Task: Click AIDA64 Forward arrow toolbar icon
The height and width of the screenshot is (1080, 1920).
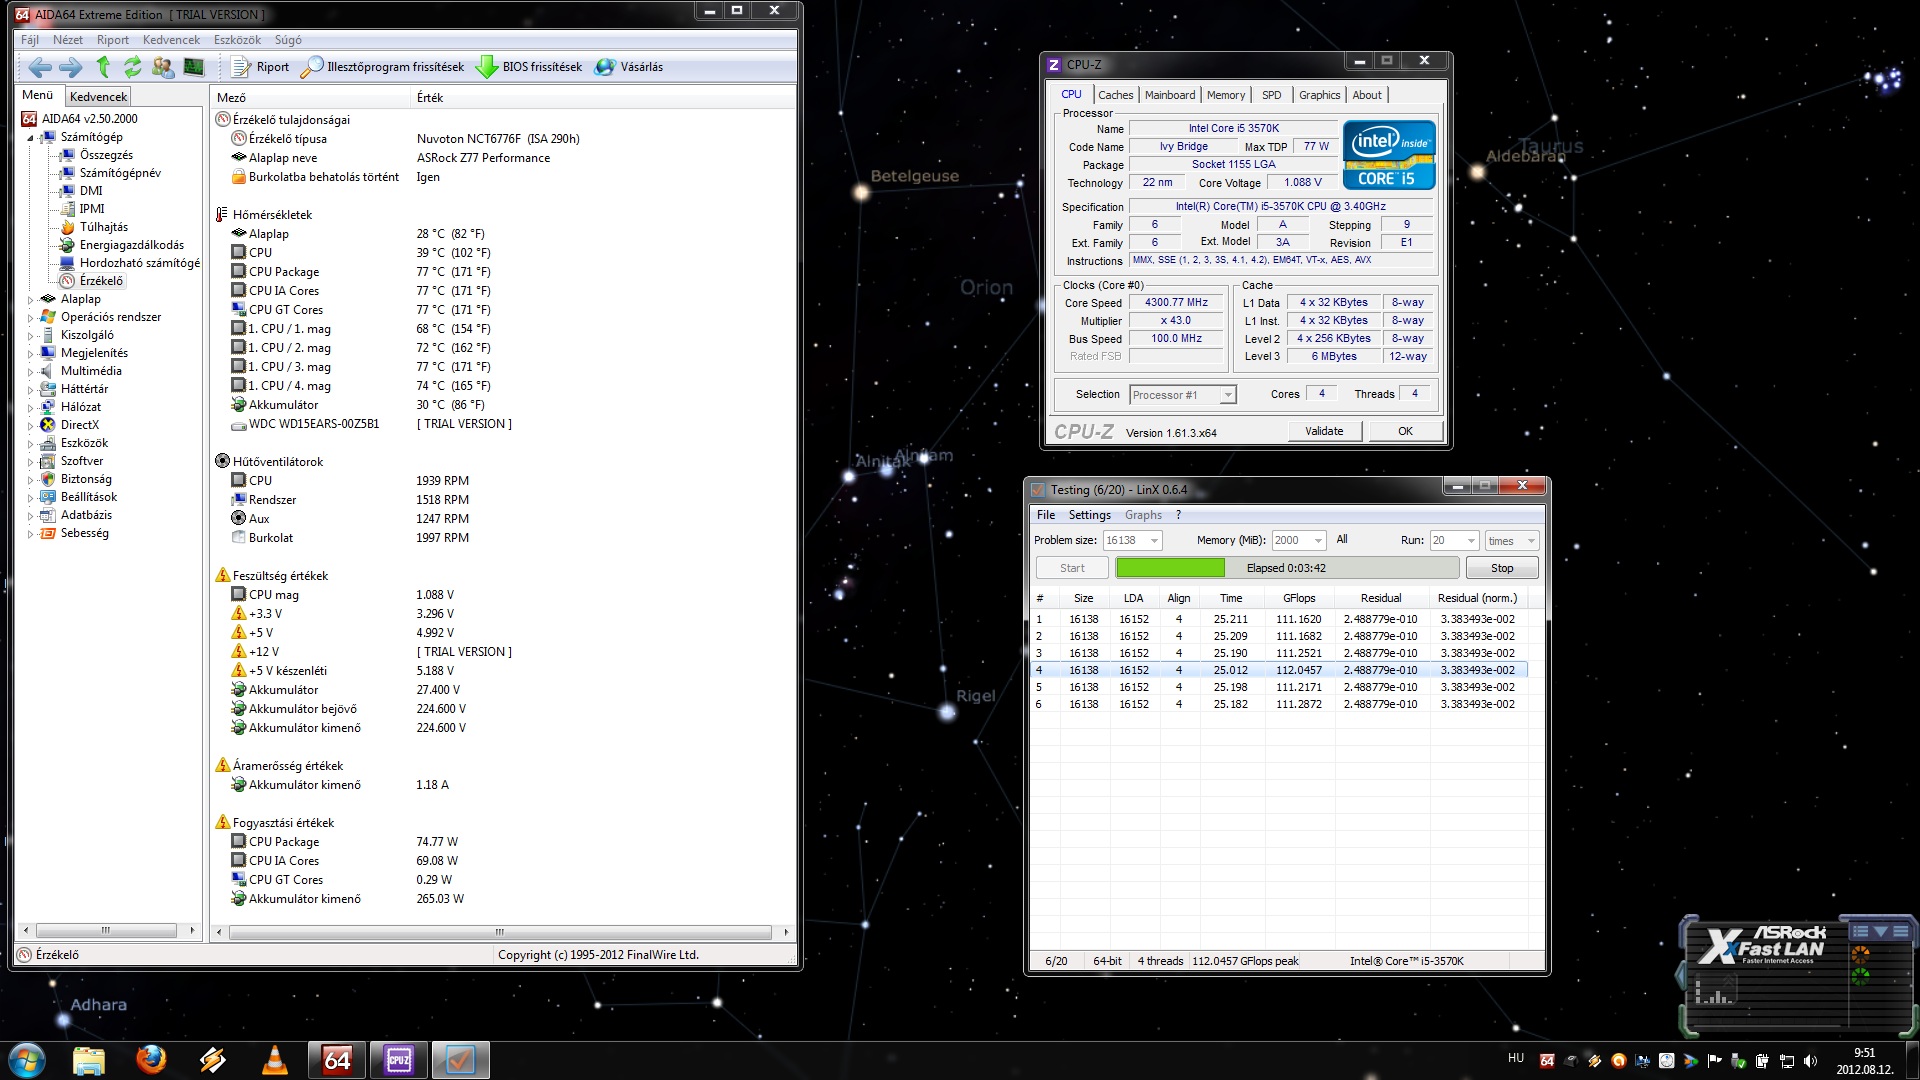Action: tap(71, 67)
